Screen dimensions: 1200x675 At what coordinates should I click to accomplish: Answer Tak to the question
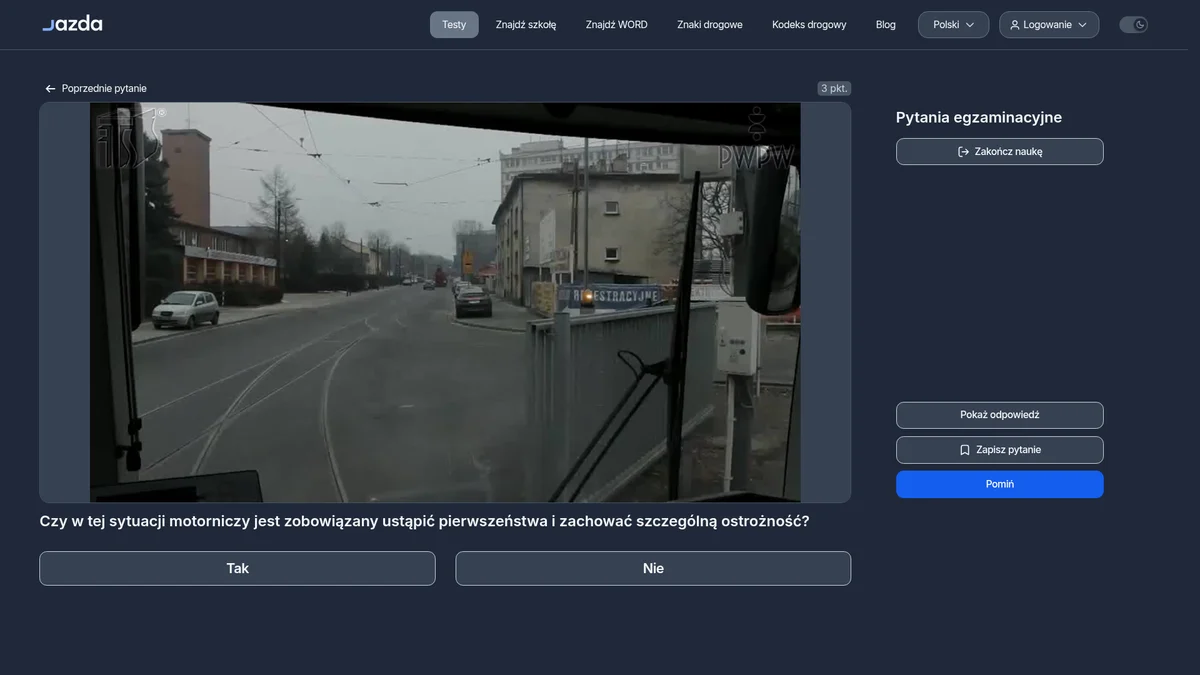[237, 568]
